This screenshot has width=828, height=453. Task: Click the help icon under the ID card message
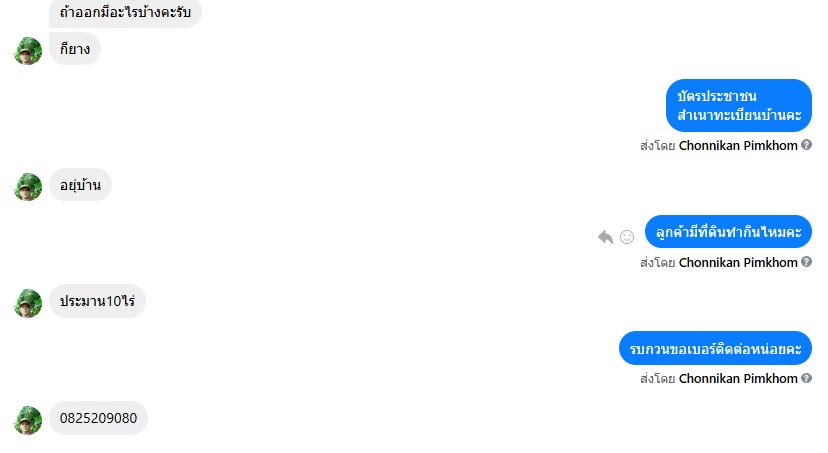(x=806, y=145)
